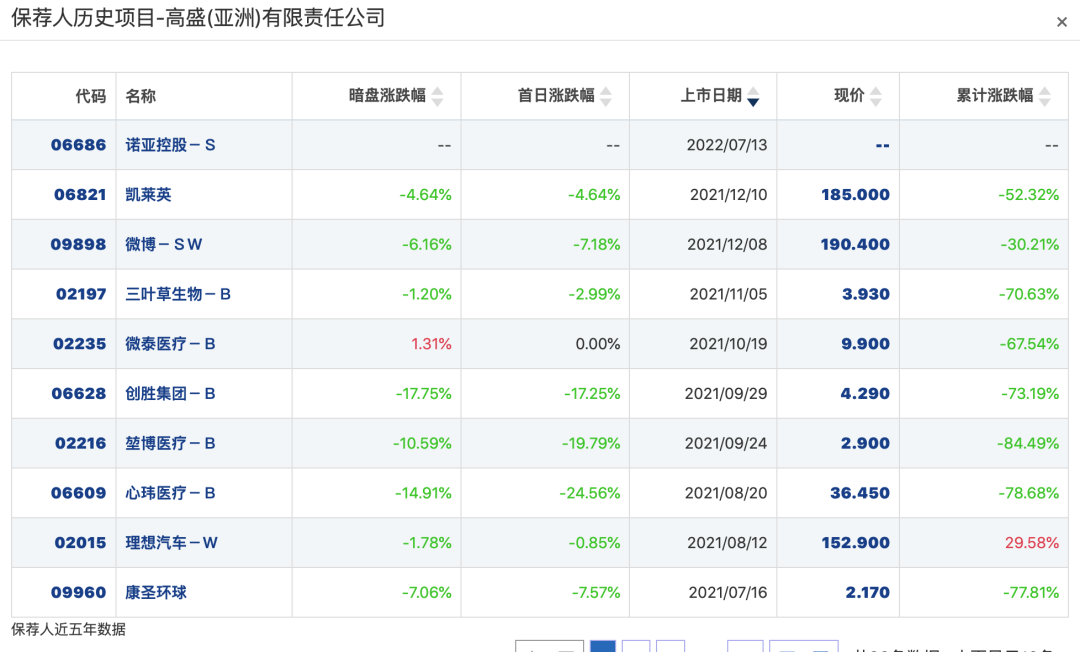Screen dimensions: 1080x652
Task: Open stock code 06821
Action: (80, 195)
